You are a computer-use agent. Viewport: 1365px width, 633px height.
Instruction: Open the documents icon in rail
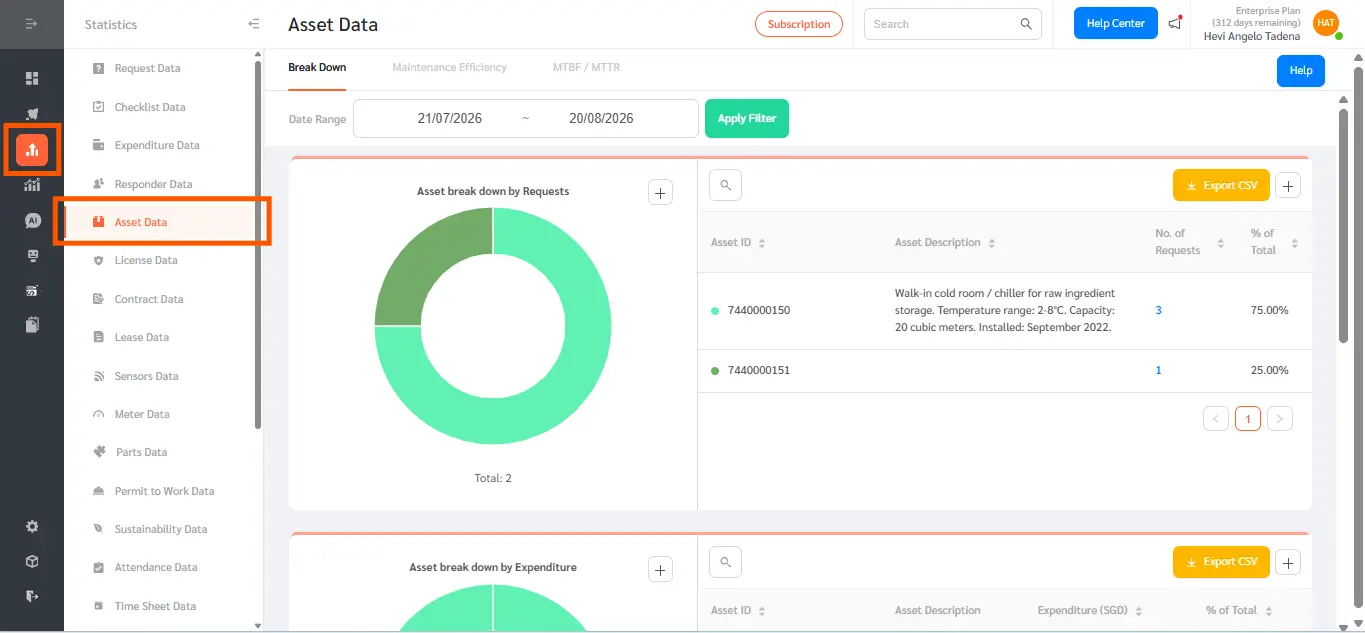click(x=32, y=324)
